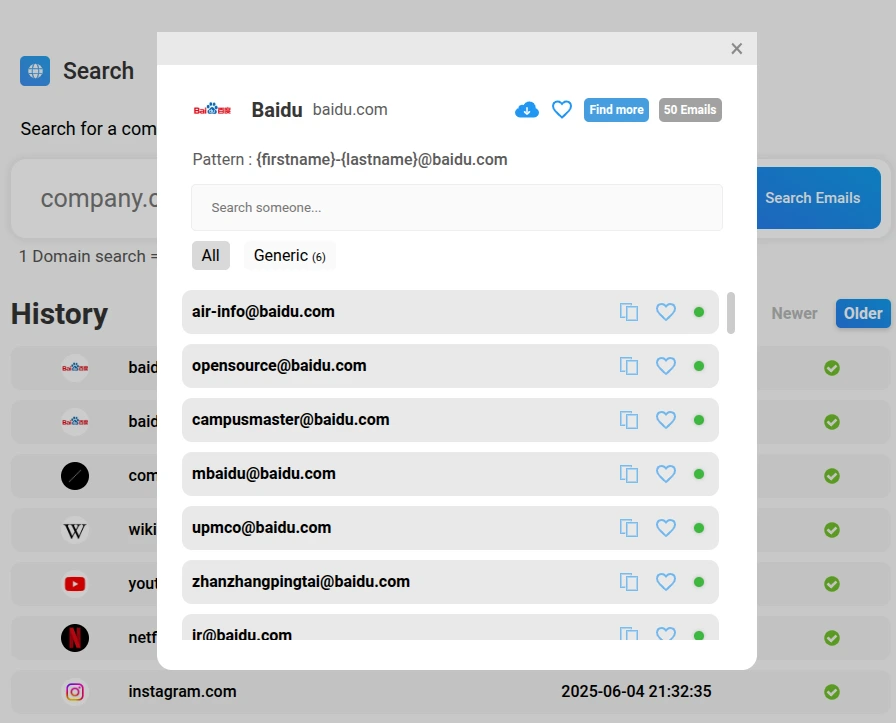Copy air-info@baidu.com to clipboard
This screenshot has height=723, width=896.
(629, 312)
